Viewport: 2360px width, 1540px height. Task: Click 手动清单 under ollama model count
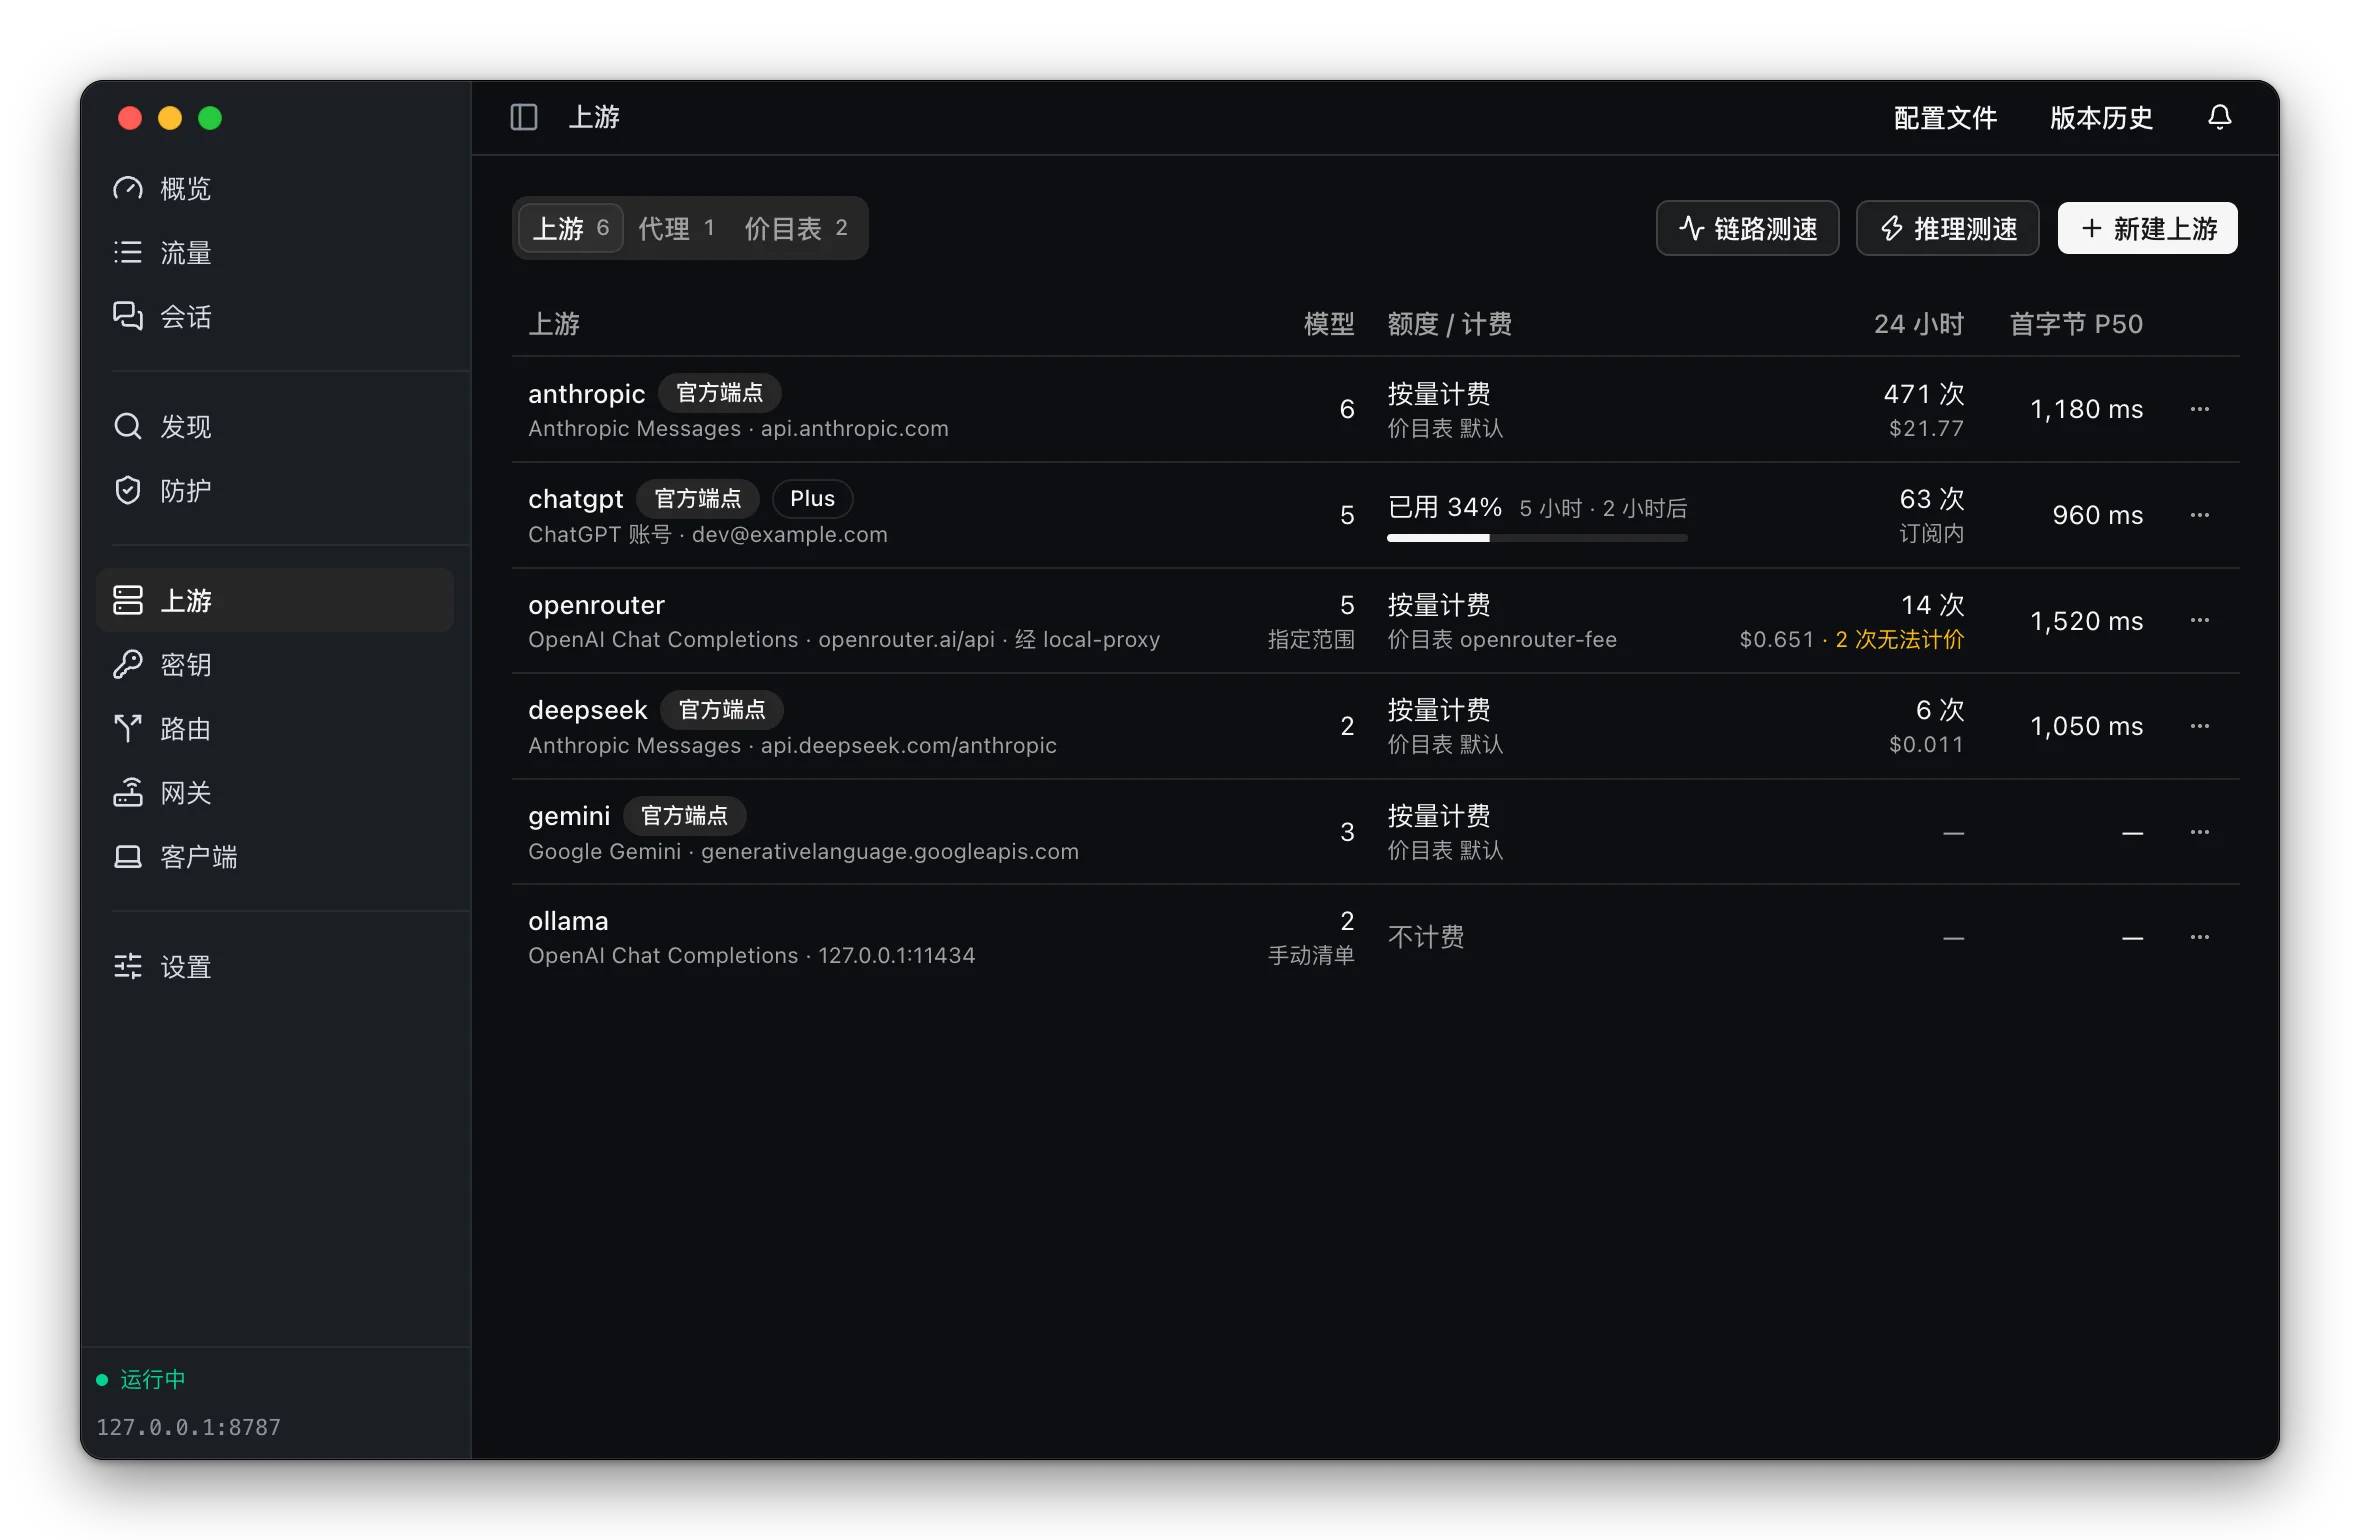click(x=1311, y=955)
